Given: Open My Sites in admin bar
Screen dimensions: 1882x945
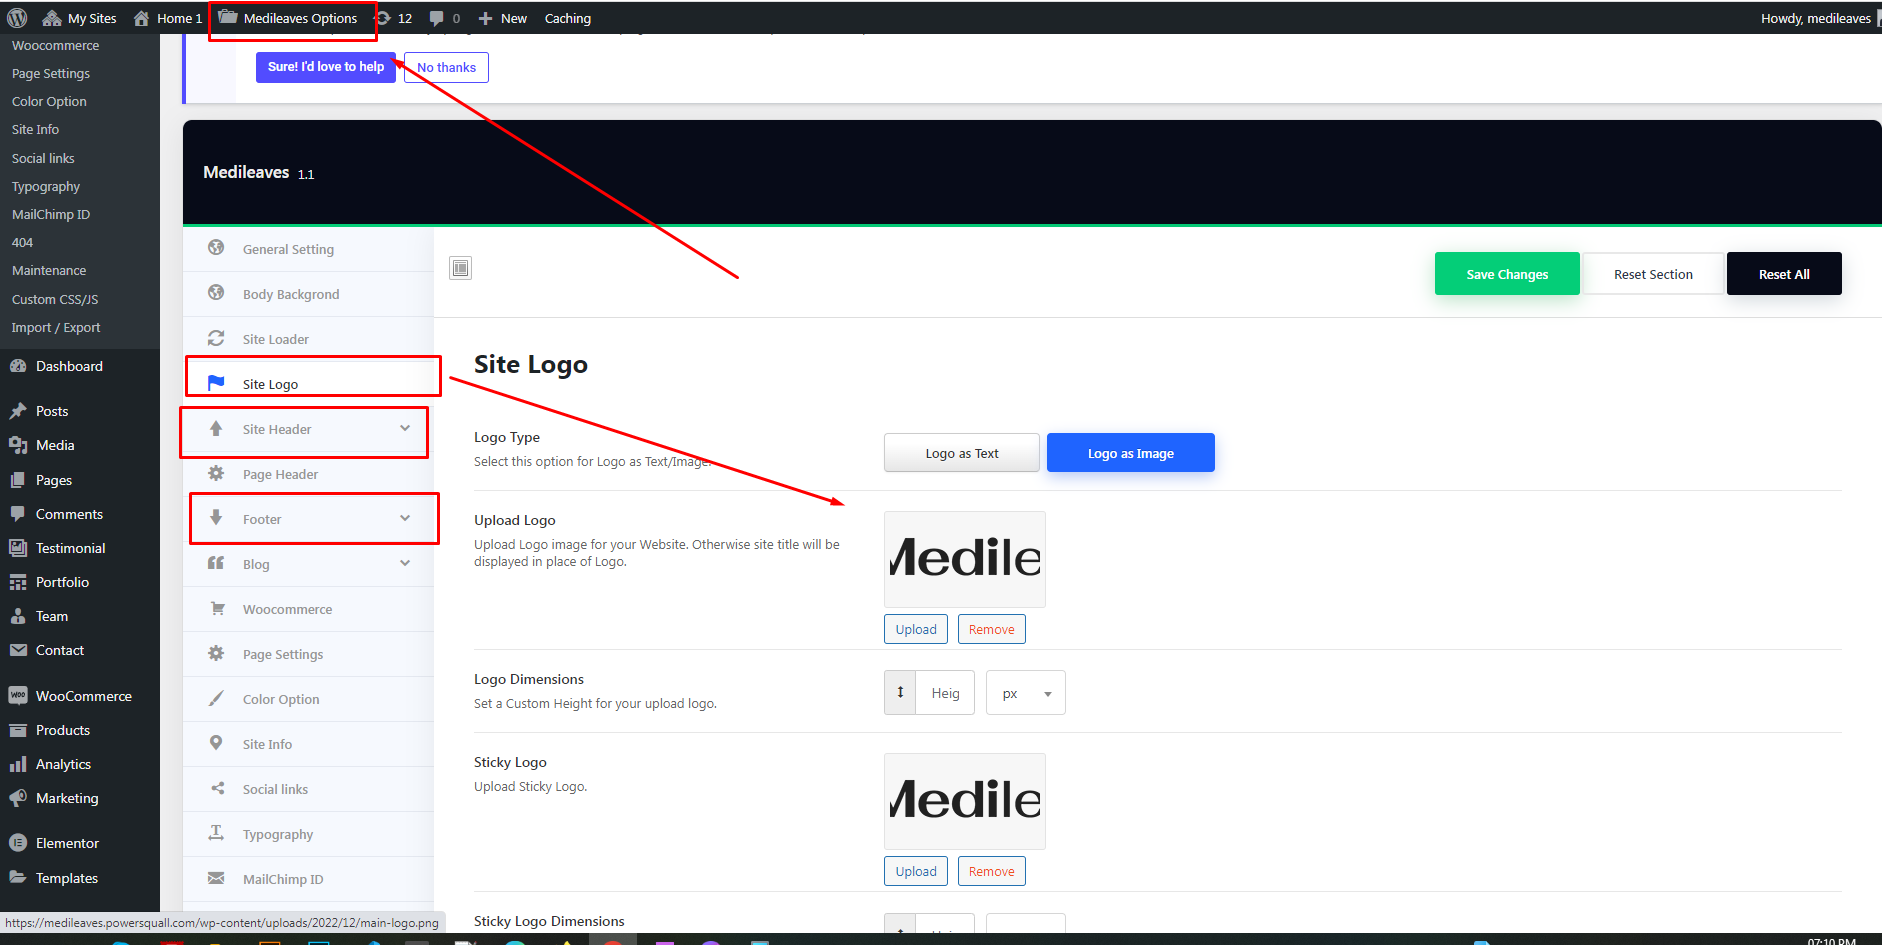Looking at the screenshot, I should 79,18.
